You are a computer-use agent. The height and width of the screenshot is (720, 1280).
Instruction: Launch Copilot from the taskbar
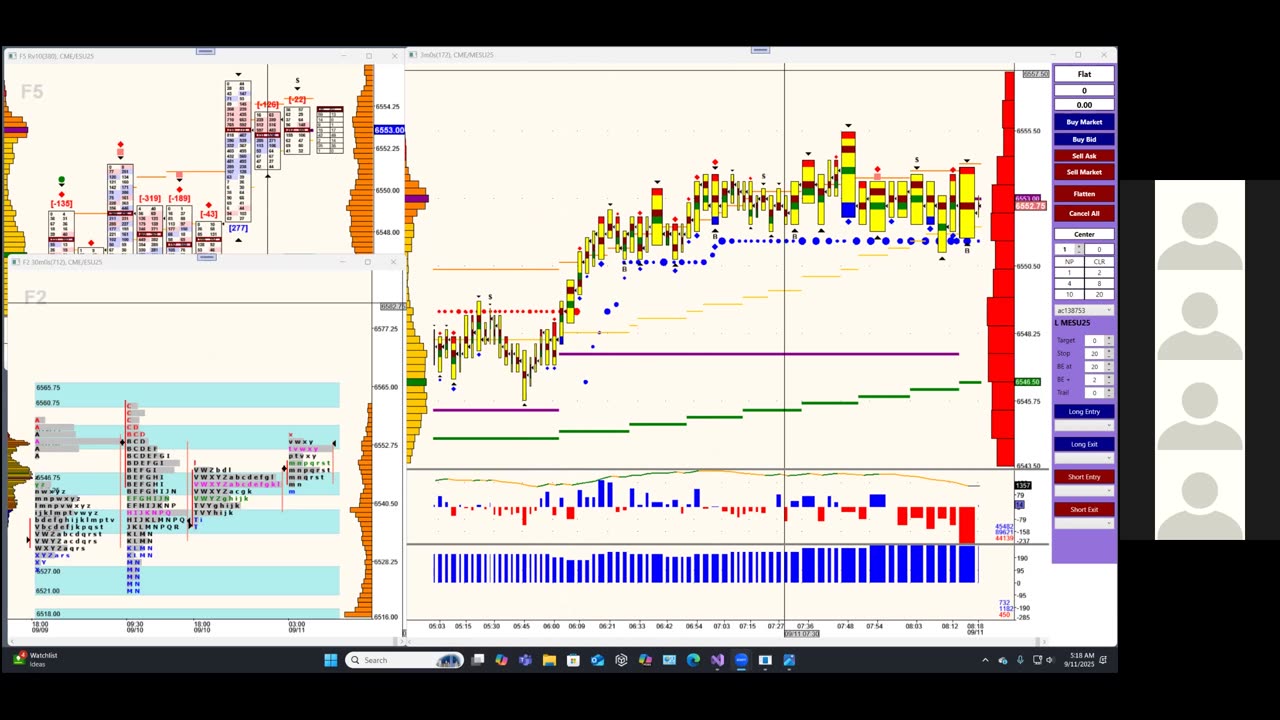pos(502,660)
